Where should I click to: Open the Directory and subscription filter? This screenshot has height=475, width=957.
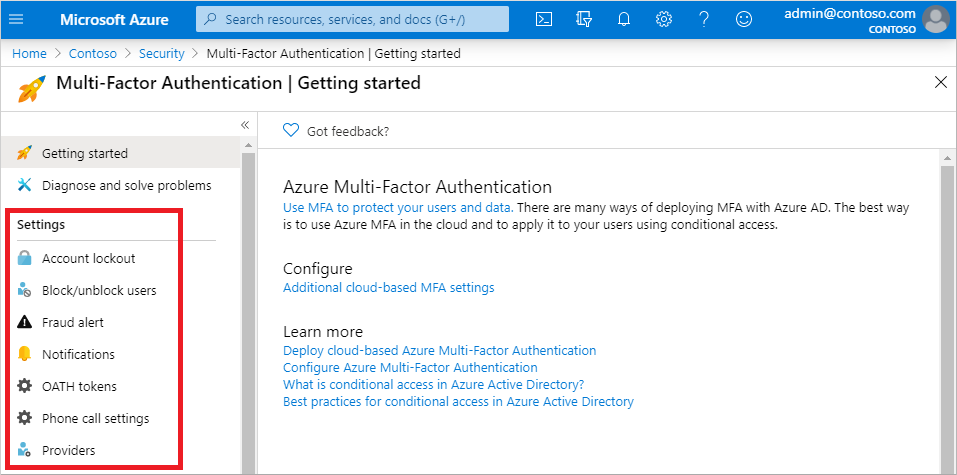pos(583,19)
